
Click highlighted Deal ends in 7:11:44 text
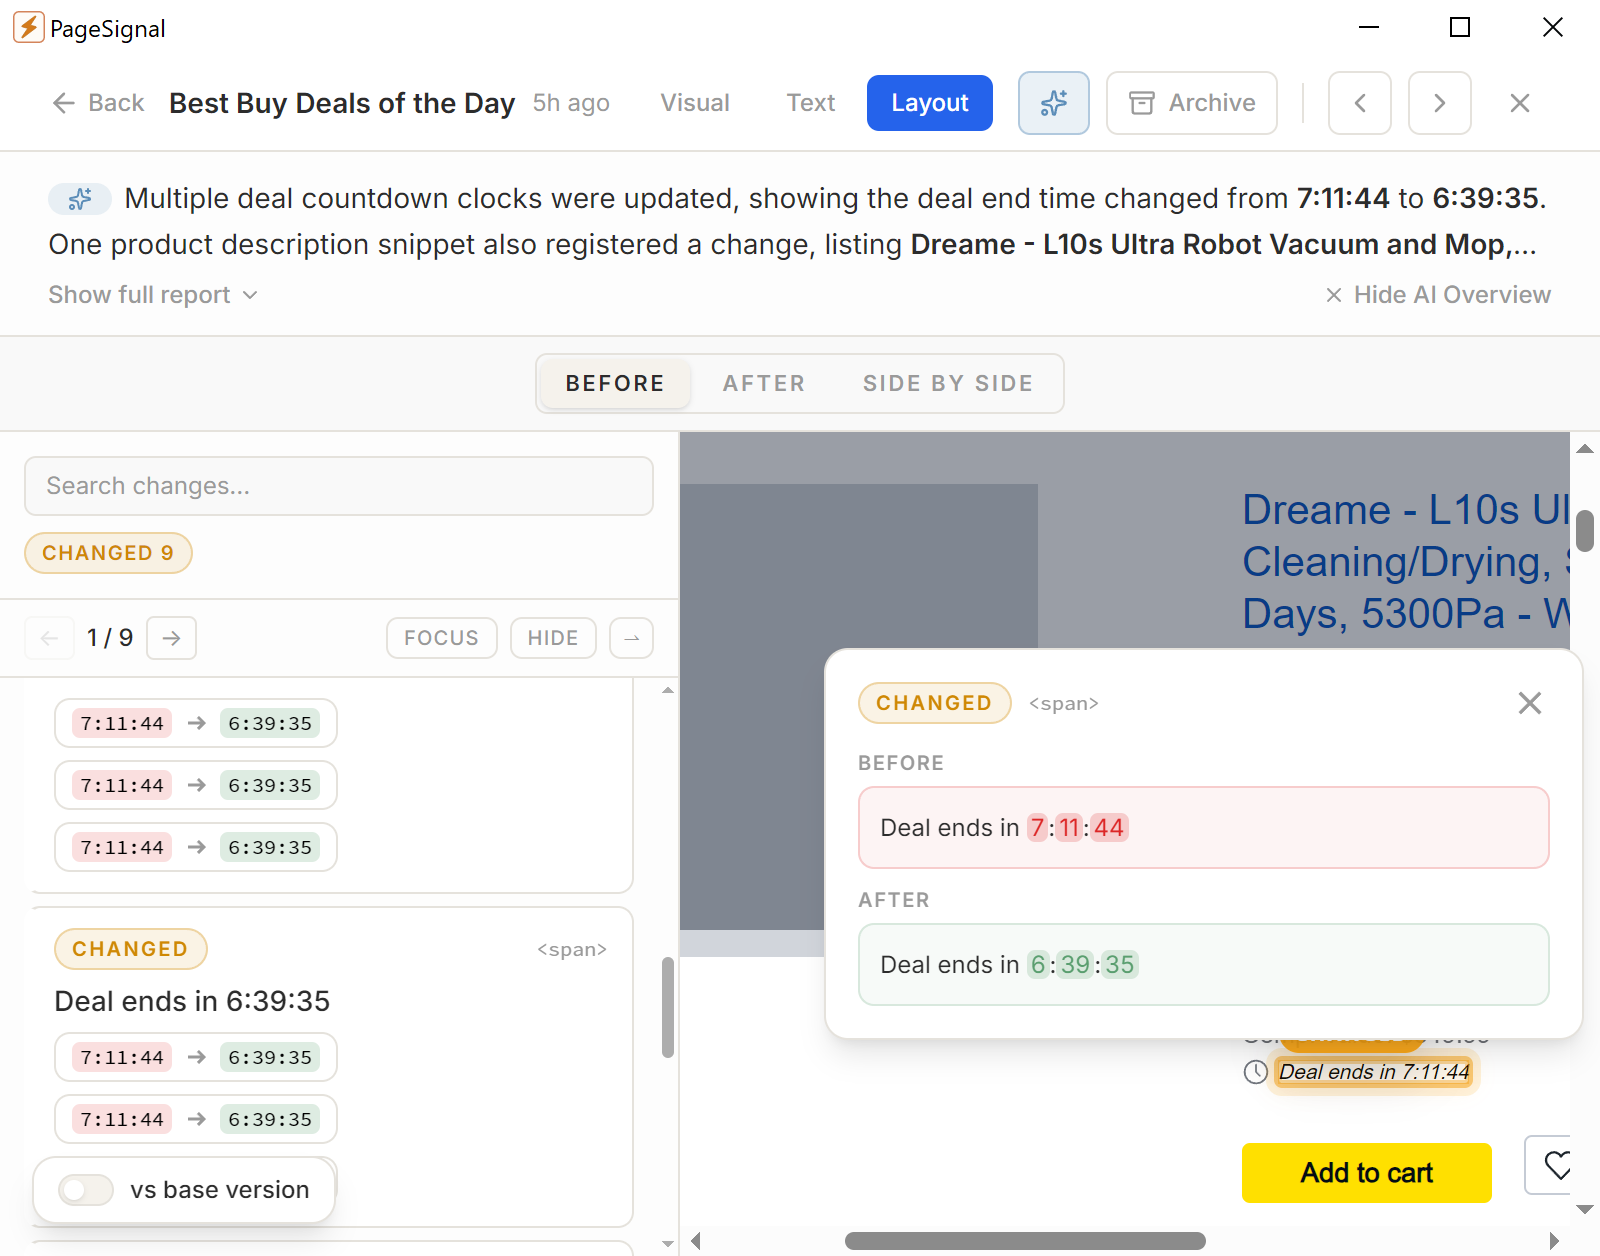click(1374, 1072)
